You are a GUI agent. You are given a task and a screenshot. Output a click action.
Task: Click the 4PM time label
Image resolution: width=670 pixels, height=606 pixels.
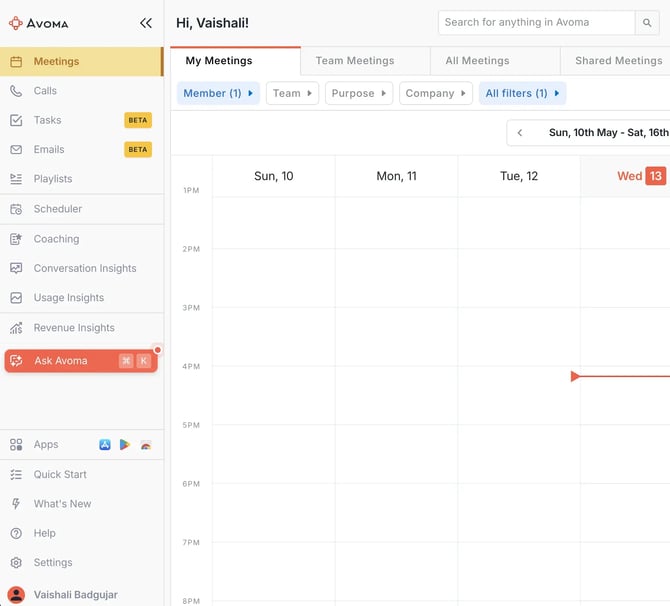click(x=191, y=367)
